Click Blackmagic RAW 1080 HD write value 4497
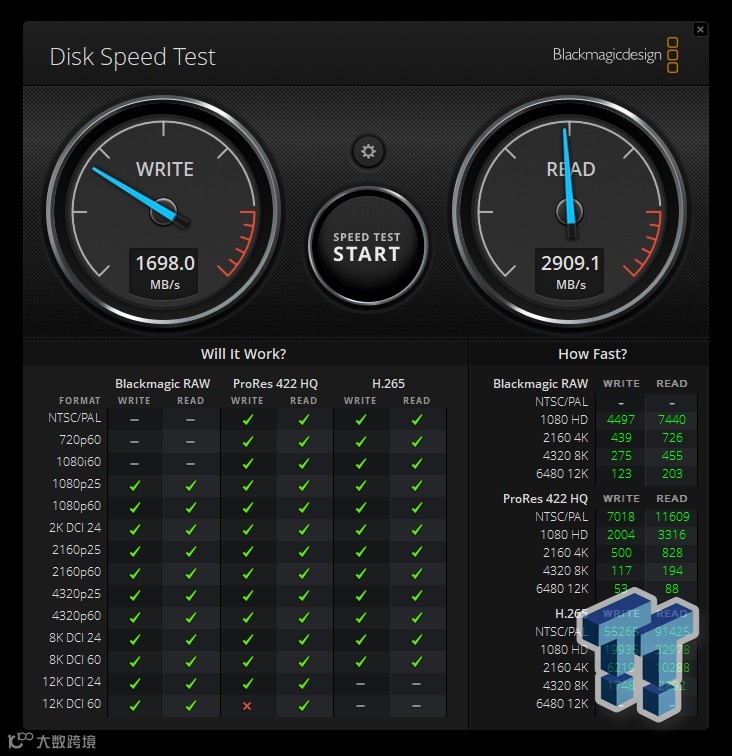The height and width of the screenshot is (756, 732). click(x=621, y=419)
